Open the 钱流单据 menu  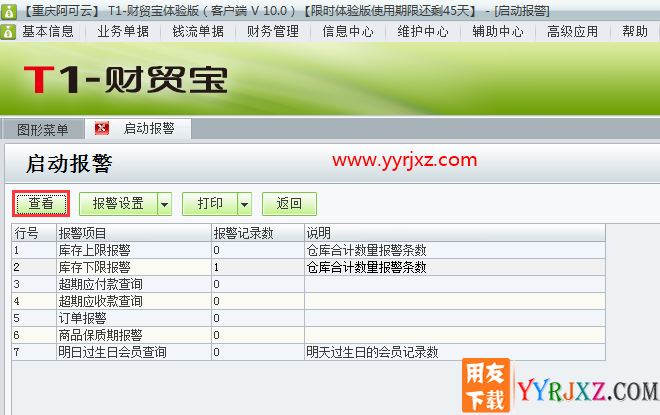198,32
